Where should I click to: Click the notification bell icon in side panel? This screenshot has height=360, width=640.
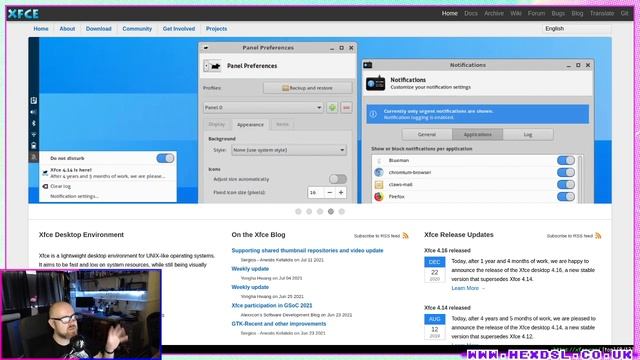(34, 157)
